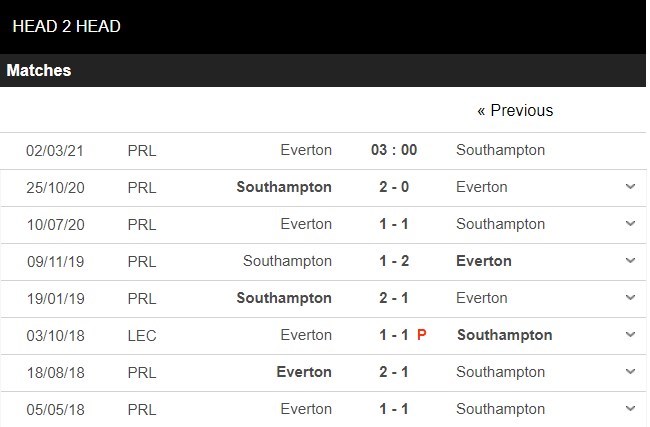Click the LEC competition label
The height and width of the screenshot is (427, 650).
pos(142,335)
